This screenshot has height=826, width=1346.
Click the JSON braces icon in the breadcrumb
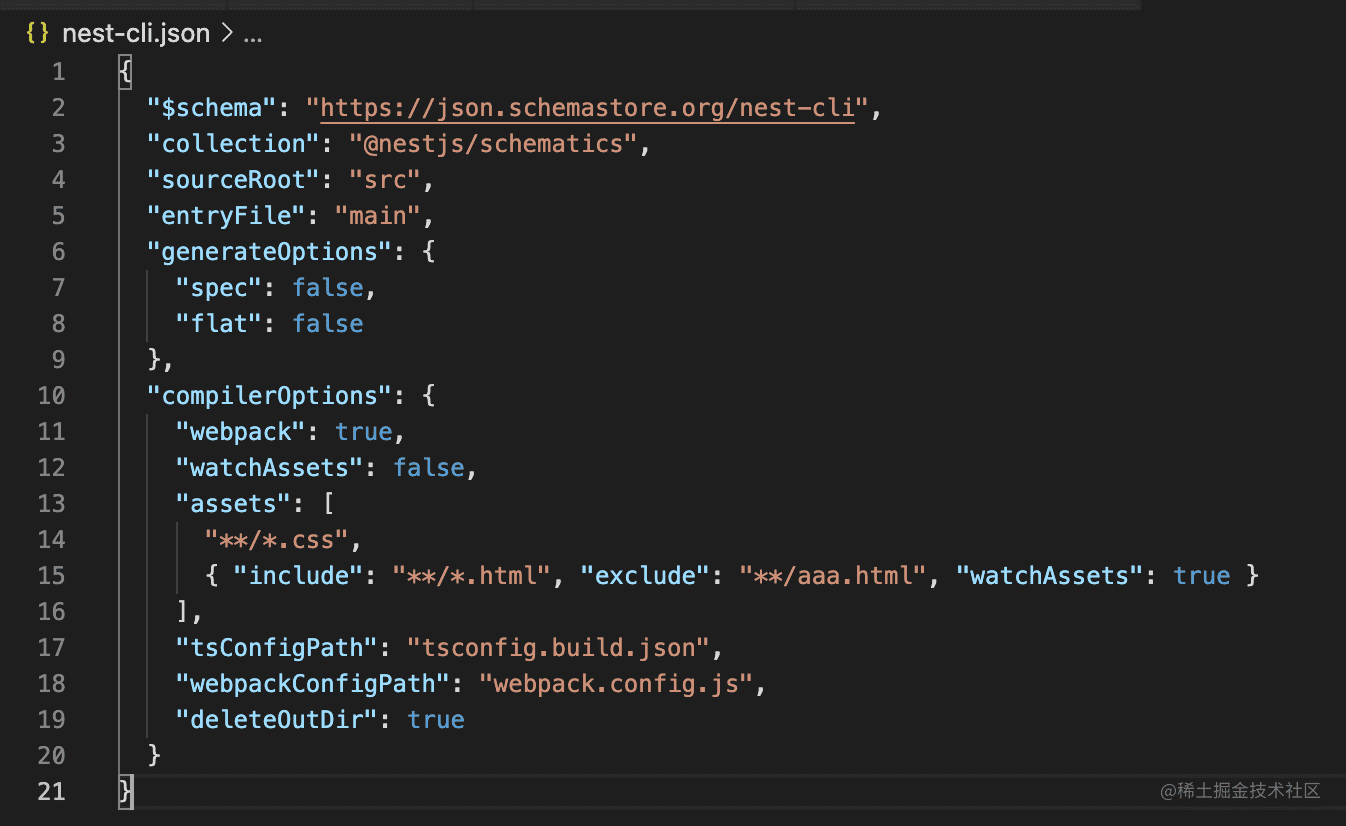pos(37,33)
